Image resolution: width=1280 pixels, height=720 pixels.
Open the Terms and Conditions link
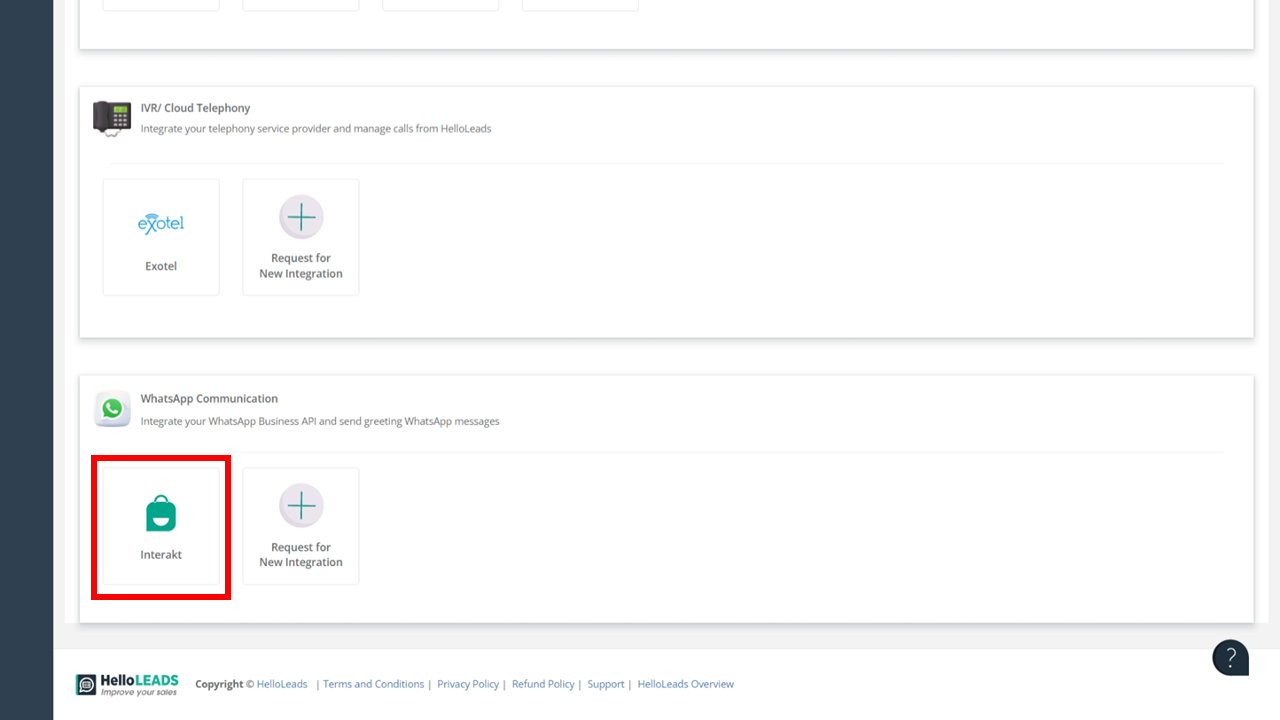373,684
